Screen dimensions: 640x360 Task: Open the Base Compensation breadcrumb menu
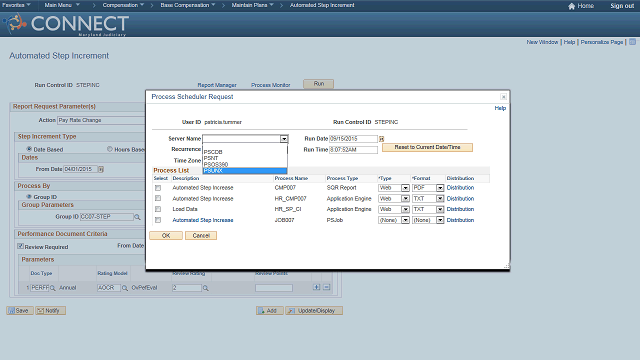coord(188,5)
